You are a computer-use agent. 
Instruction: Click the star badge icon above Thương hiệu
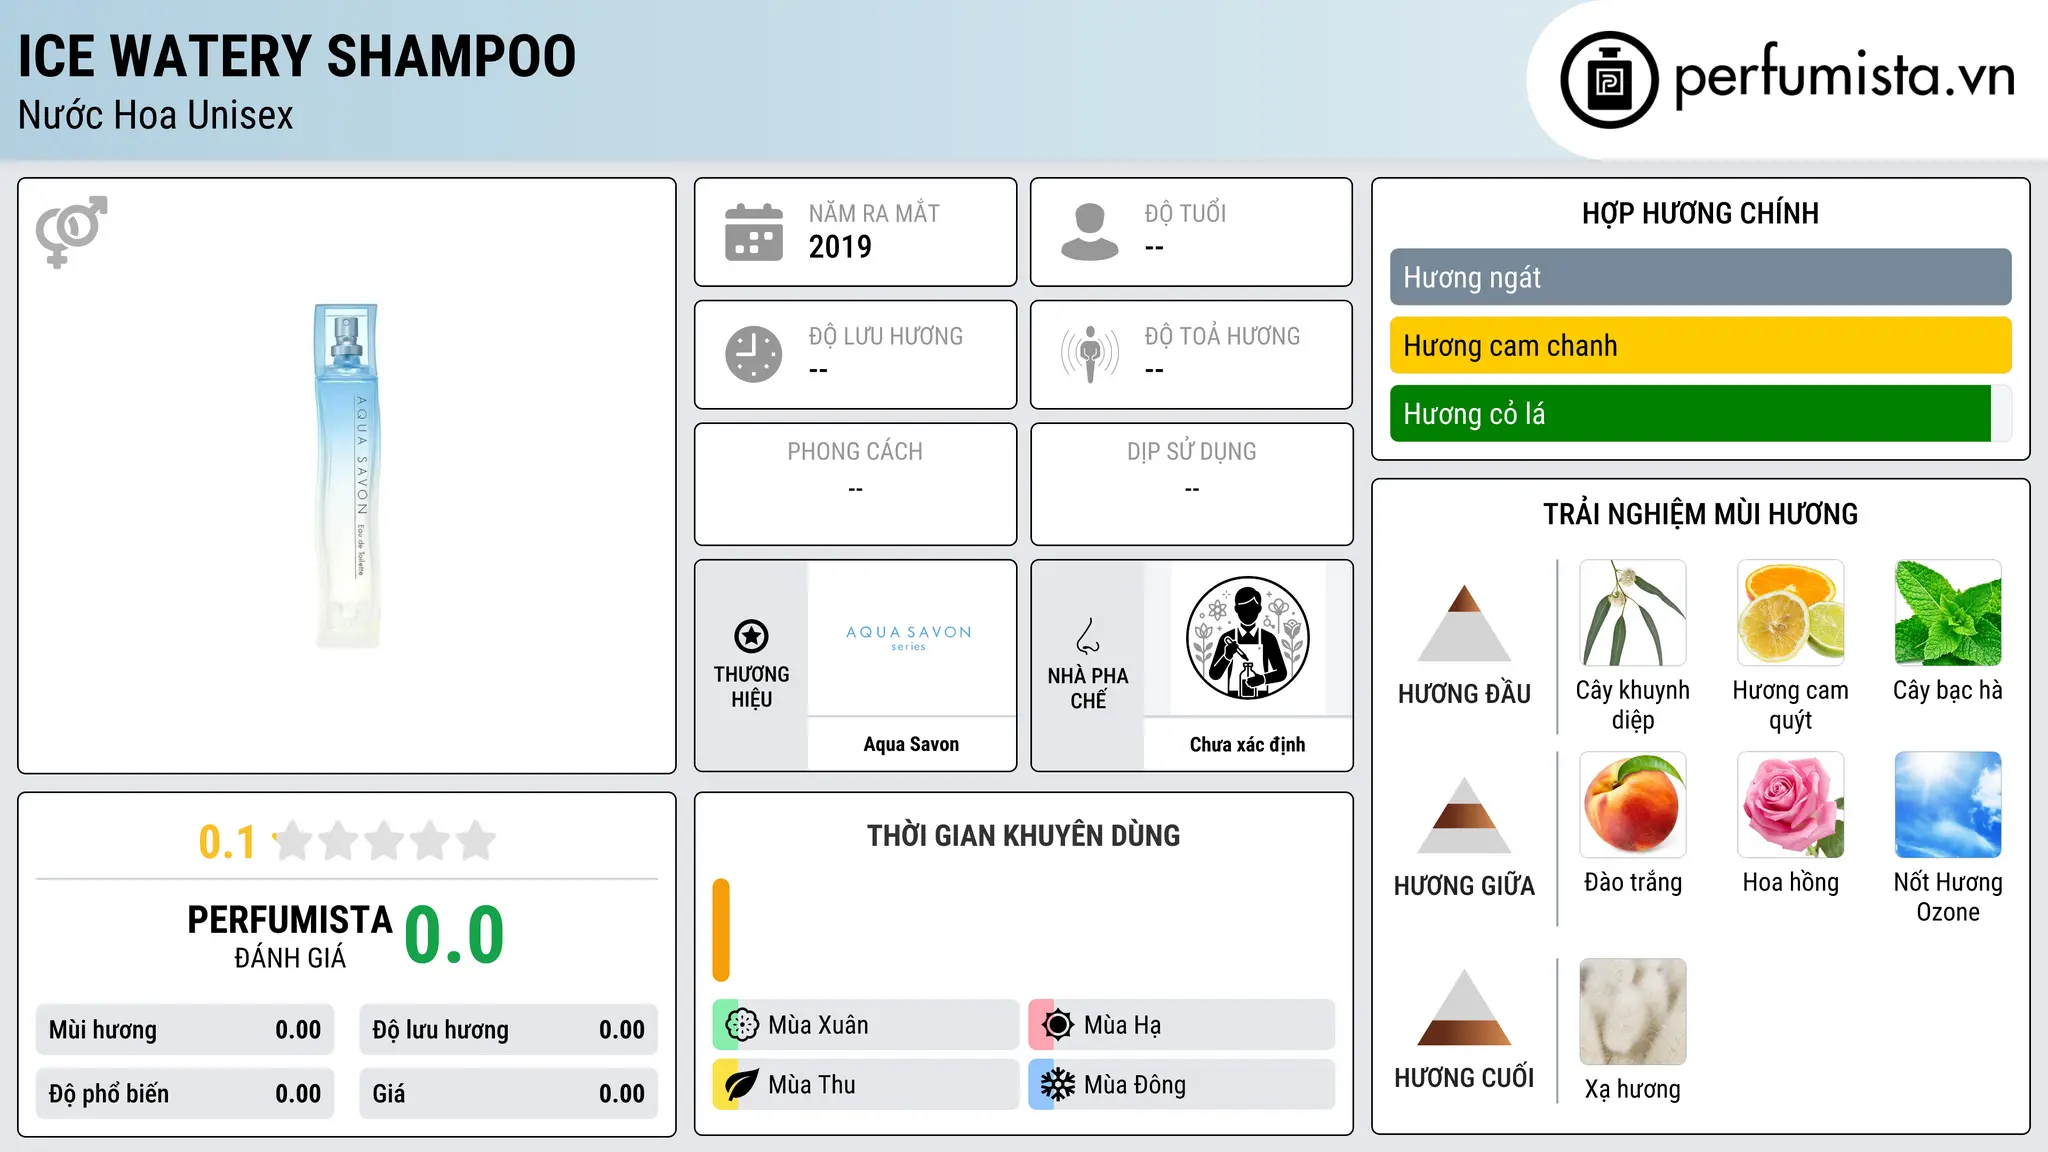tap(751, 635)
